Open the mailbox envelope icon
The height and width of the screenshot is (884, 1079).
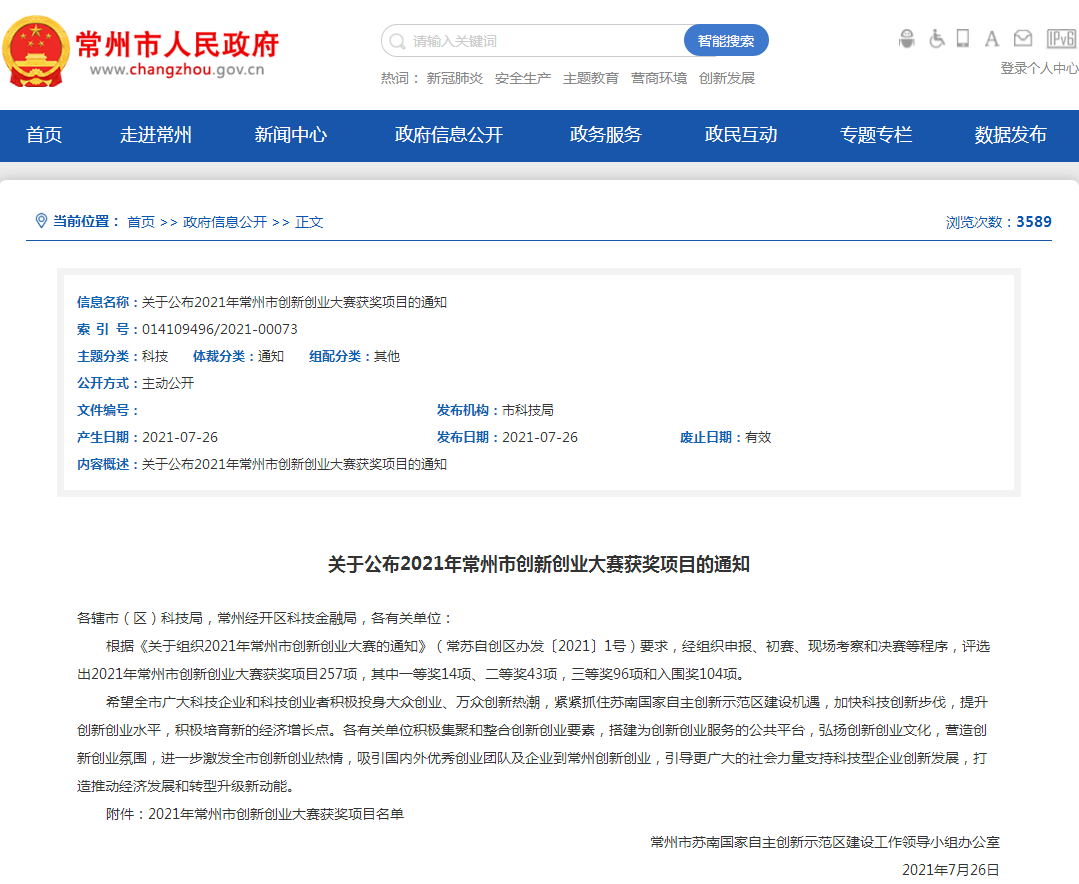pyautogui.click(x=1023, y=39)
